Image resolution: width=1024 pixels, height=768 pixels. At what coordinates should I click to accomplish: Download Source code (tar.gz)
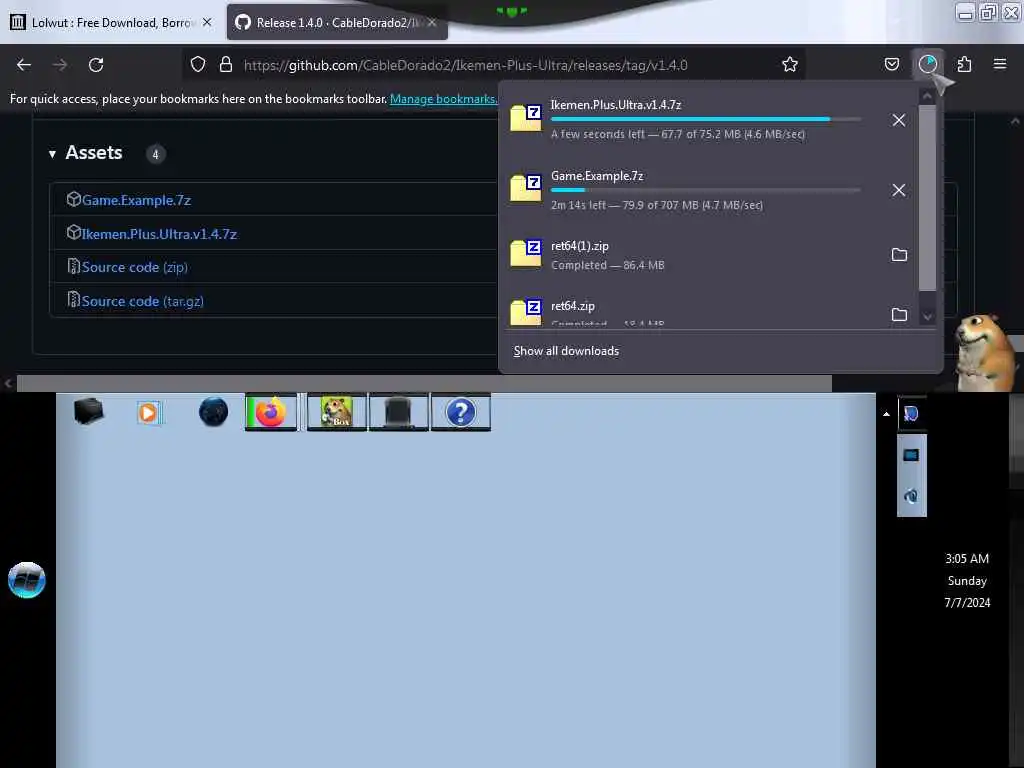[x=142, y=301]
